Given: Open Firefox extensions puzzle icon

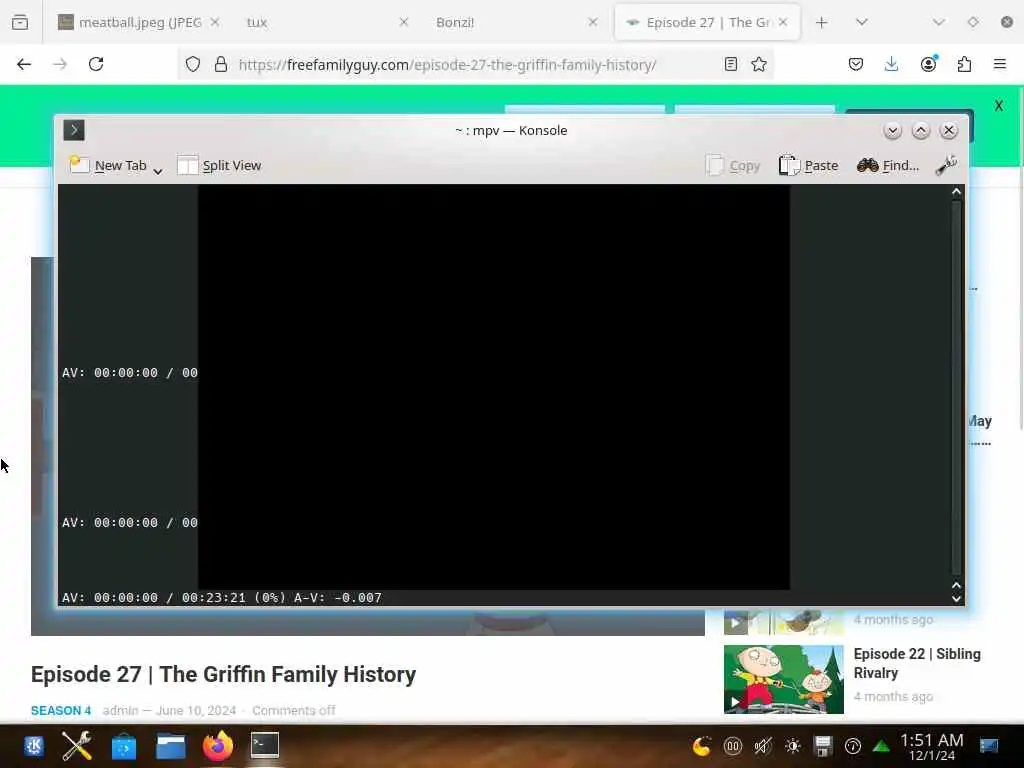Looking at the screenshot, I should coord(964,64).
